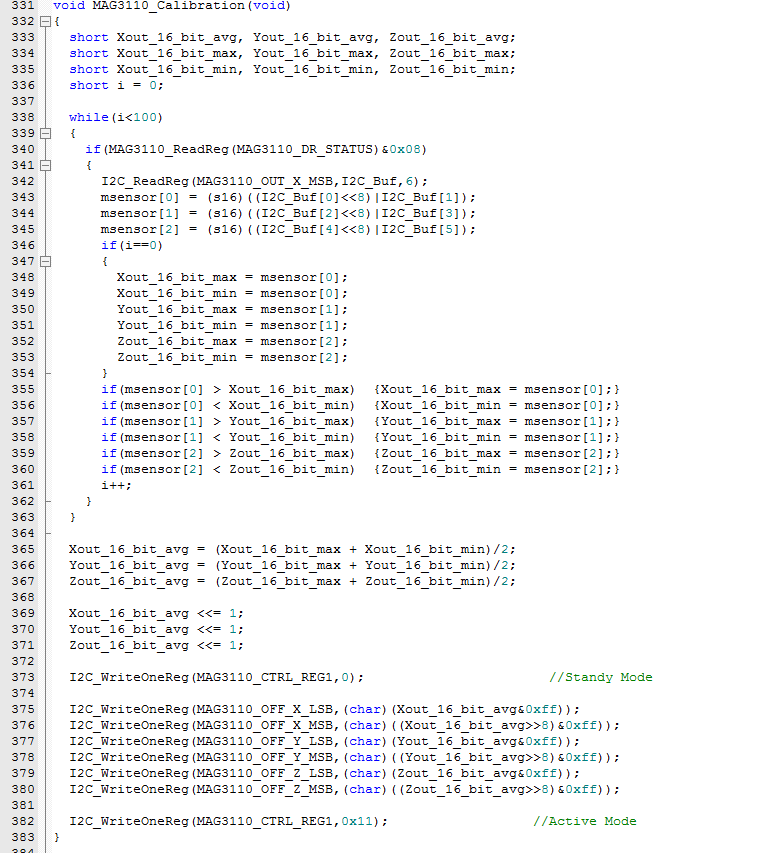Click MAG3110_OFF_Z_MSB on line 380
Image resolution: width=783 pixels, height=853 pixels.
(x=264, y=789)
